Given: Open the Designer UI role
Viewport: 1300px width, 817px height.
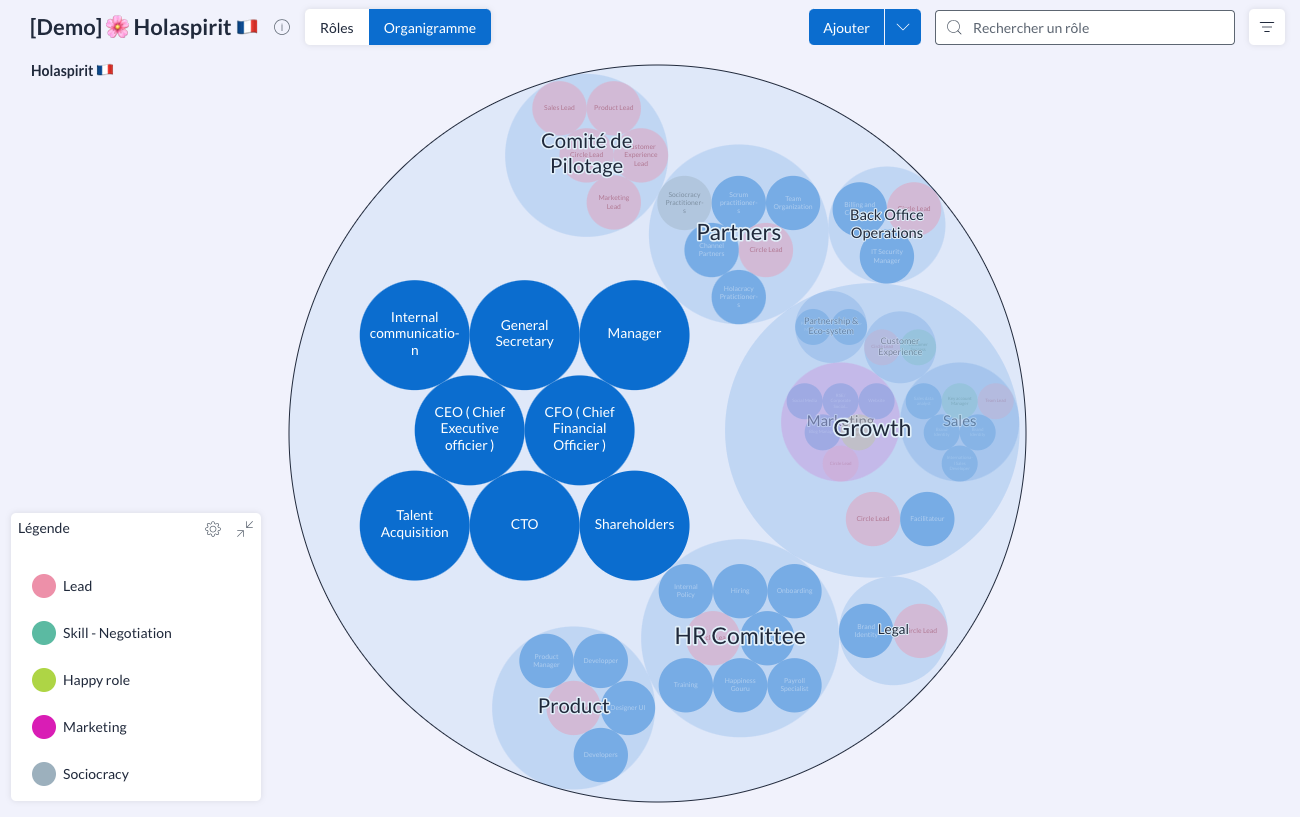Looking at the screenshot, I should [628, 708].
